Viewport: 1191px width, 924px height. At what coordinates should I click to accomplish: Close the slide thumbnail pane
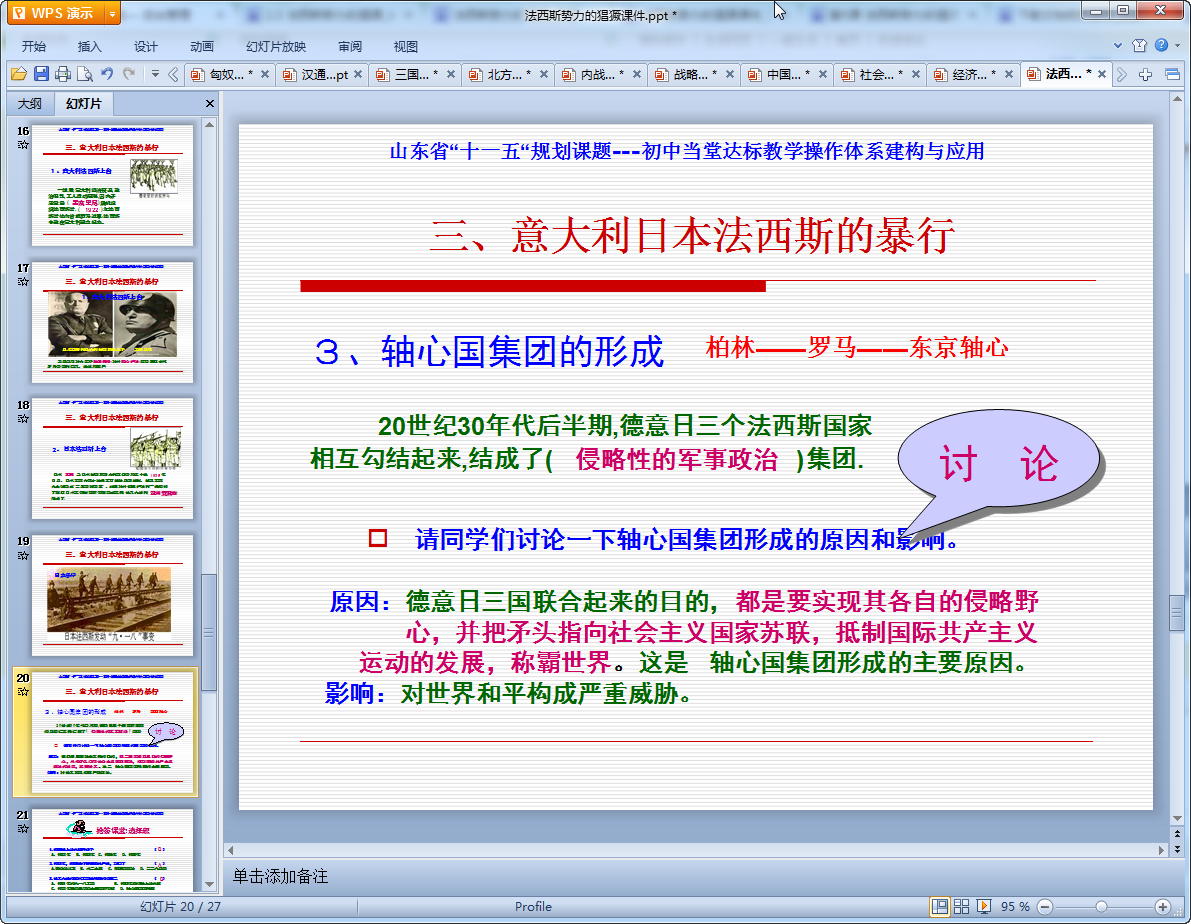pos(210,103)
